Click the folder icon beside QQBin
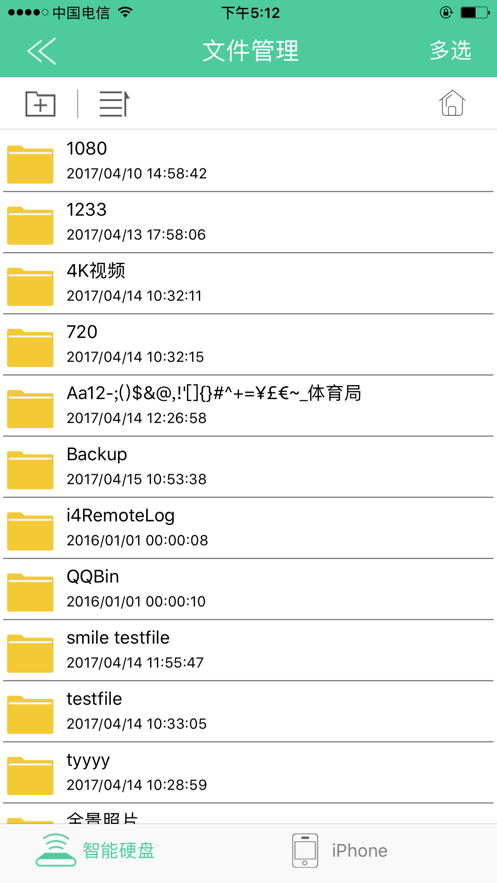This screenshot has height=883, width=497. (30, 592)
